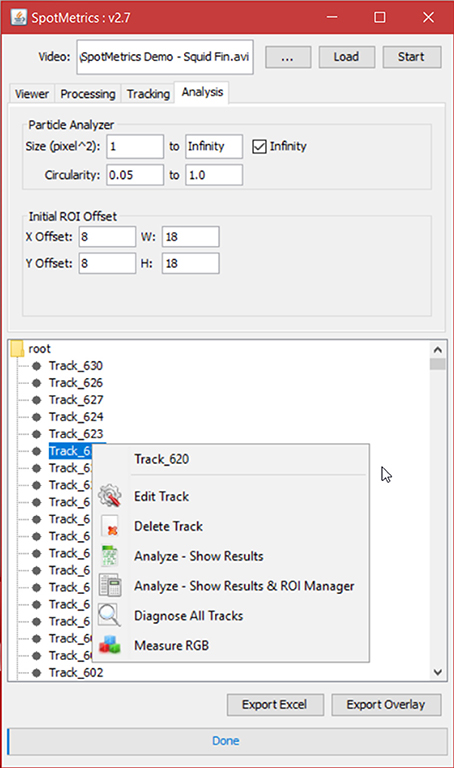Click the Measure RGB colored cubes icon
454x768 pixels.
(110, 645)
